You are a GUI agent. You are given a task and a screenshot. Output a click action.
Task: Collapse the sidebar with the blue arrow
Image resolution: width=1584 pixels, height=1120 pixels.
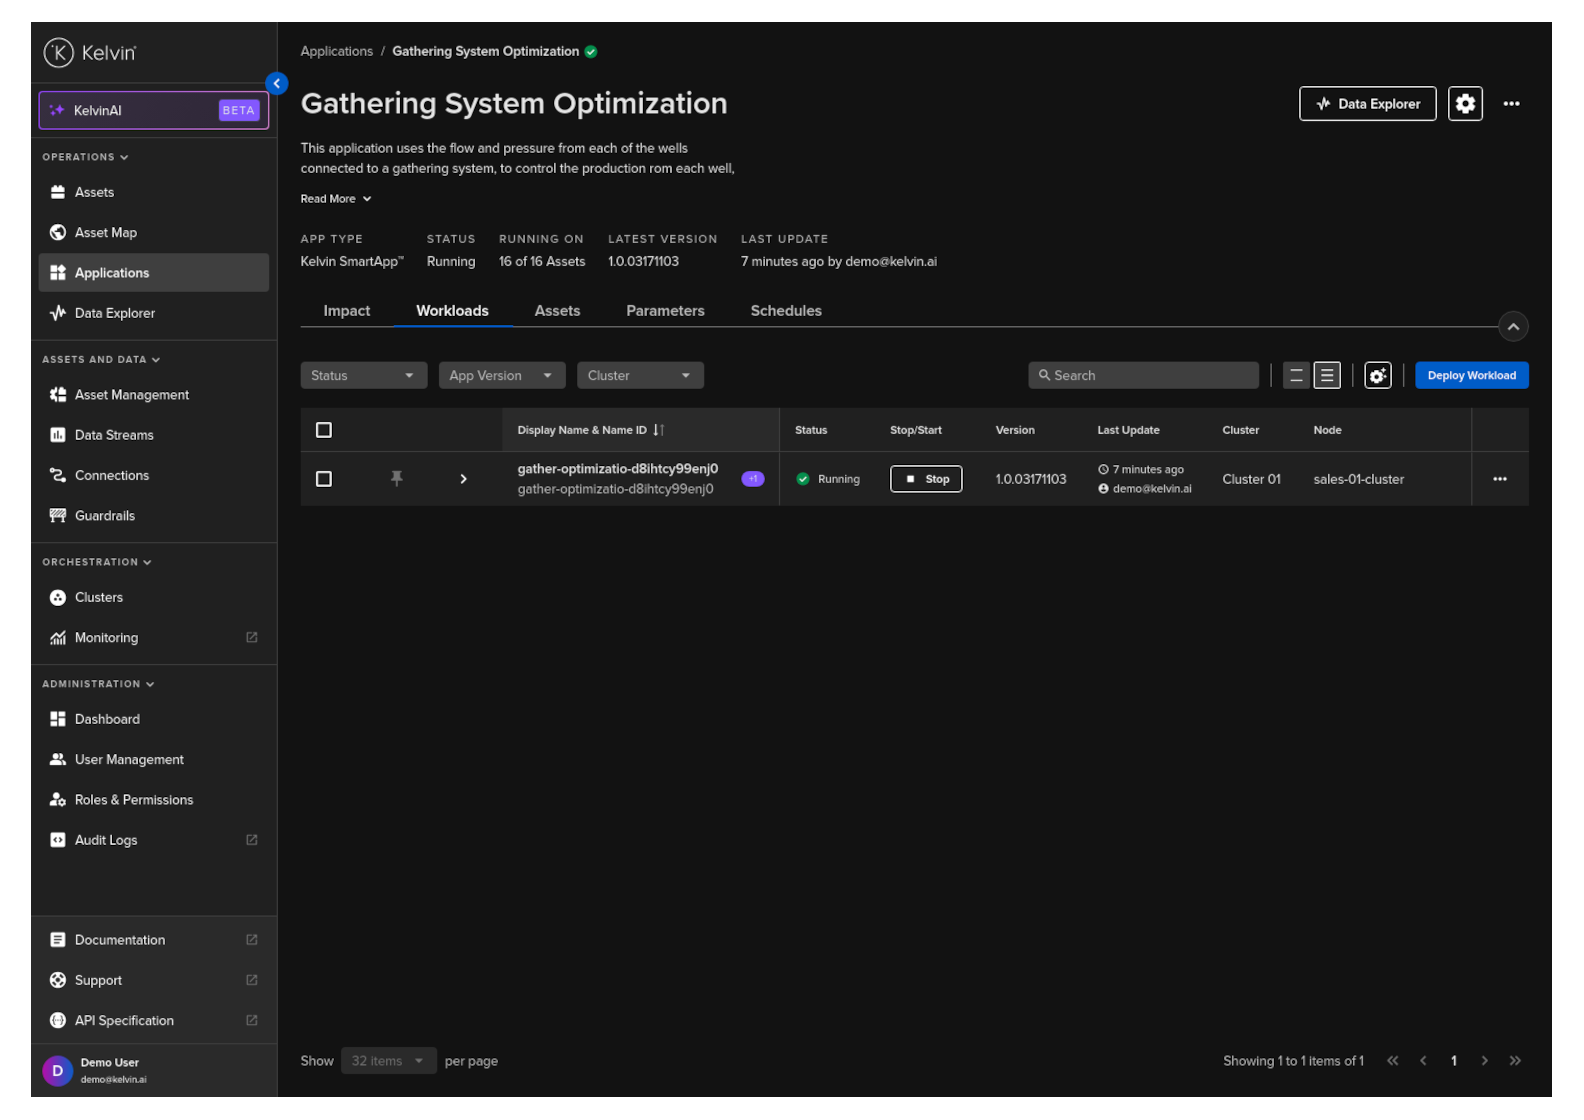pos(277,84)
